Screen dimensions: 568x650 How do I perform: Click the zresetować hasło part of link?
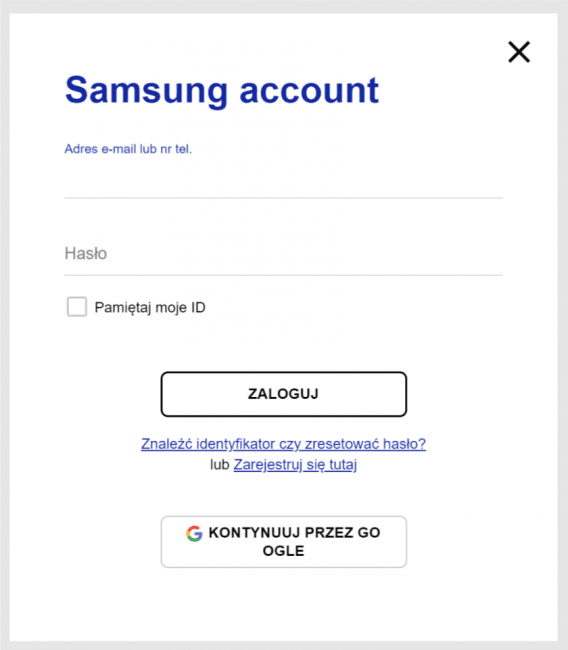click(365, 444)
